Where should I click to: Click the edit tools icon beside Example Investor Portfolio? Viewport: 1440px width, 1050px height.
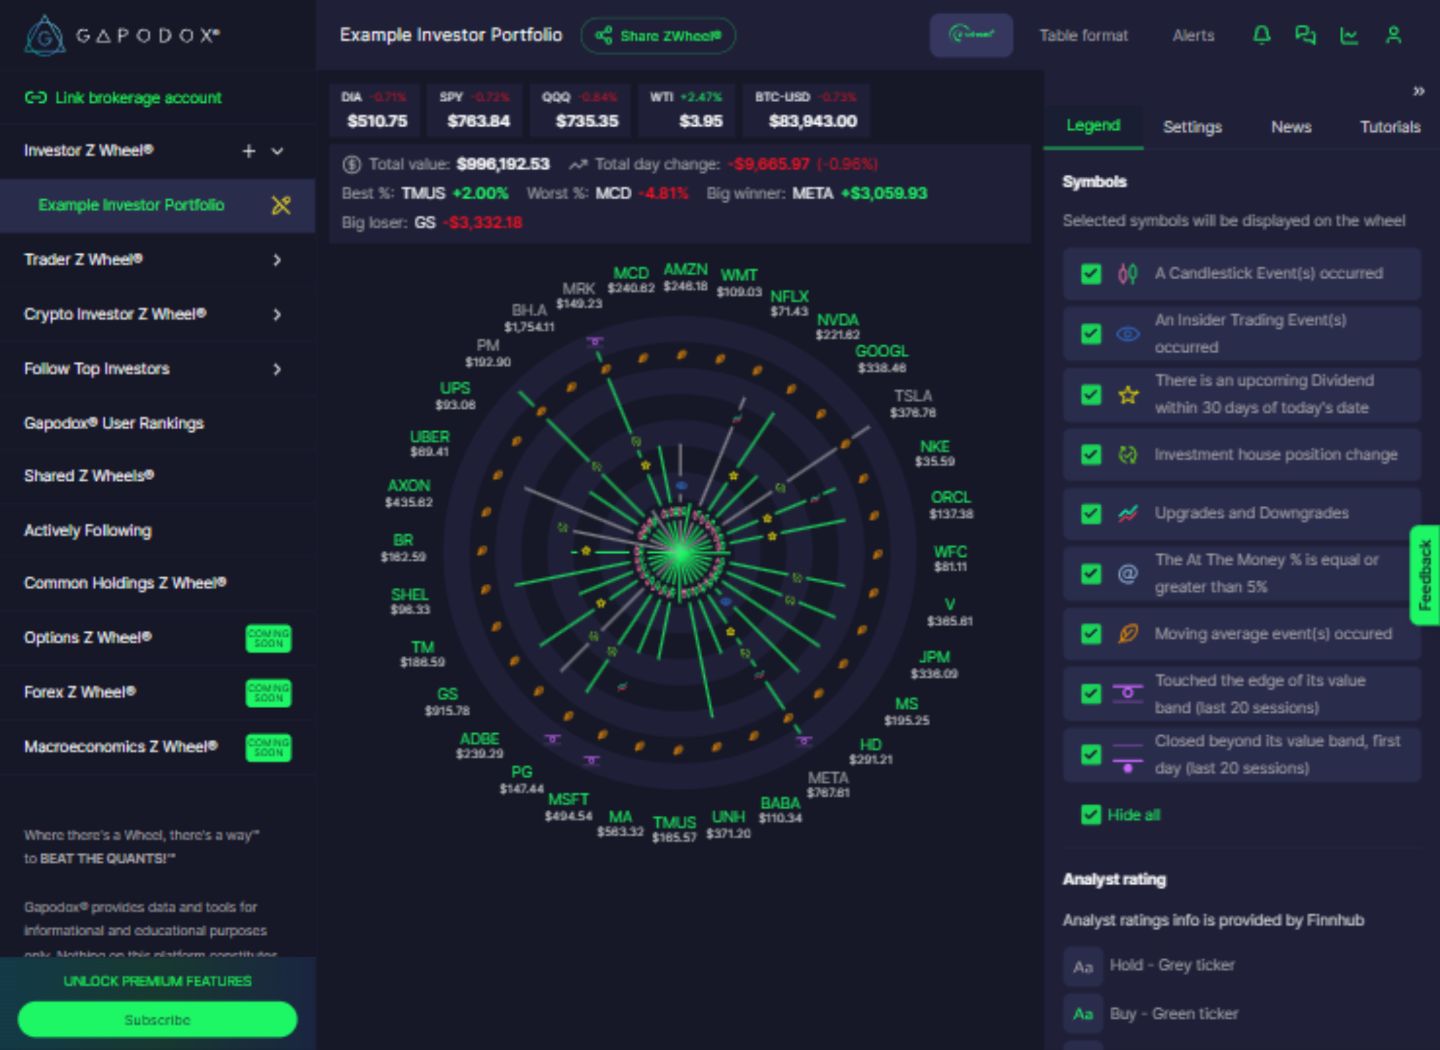(281, 205)
